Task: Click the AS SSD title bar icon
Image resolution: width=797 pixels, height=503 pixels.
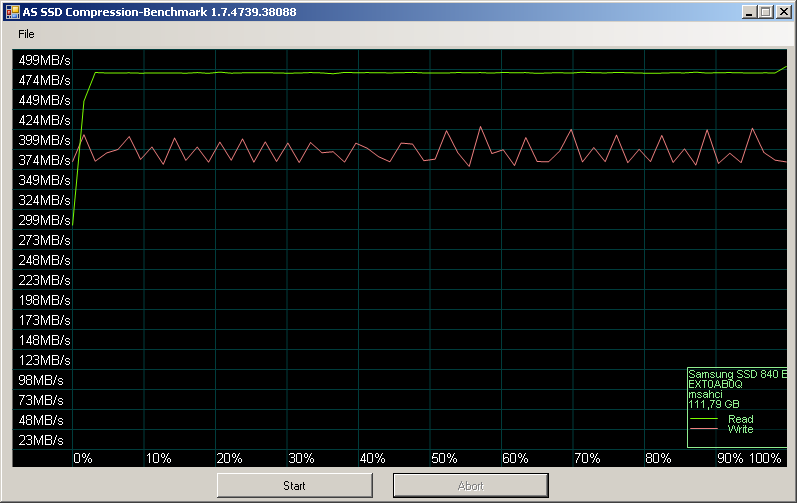Action: point(13,11)
